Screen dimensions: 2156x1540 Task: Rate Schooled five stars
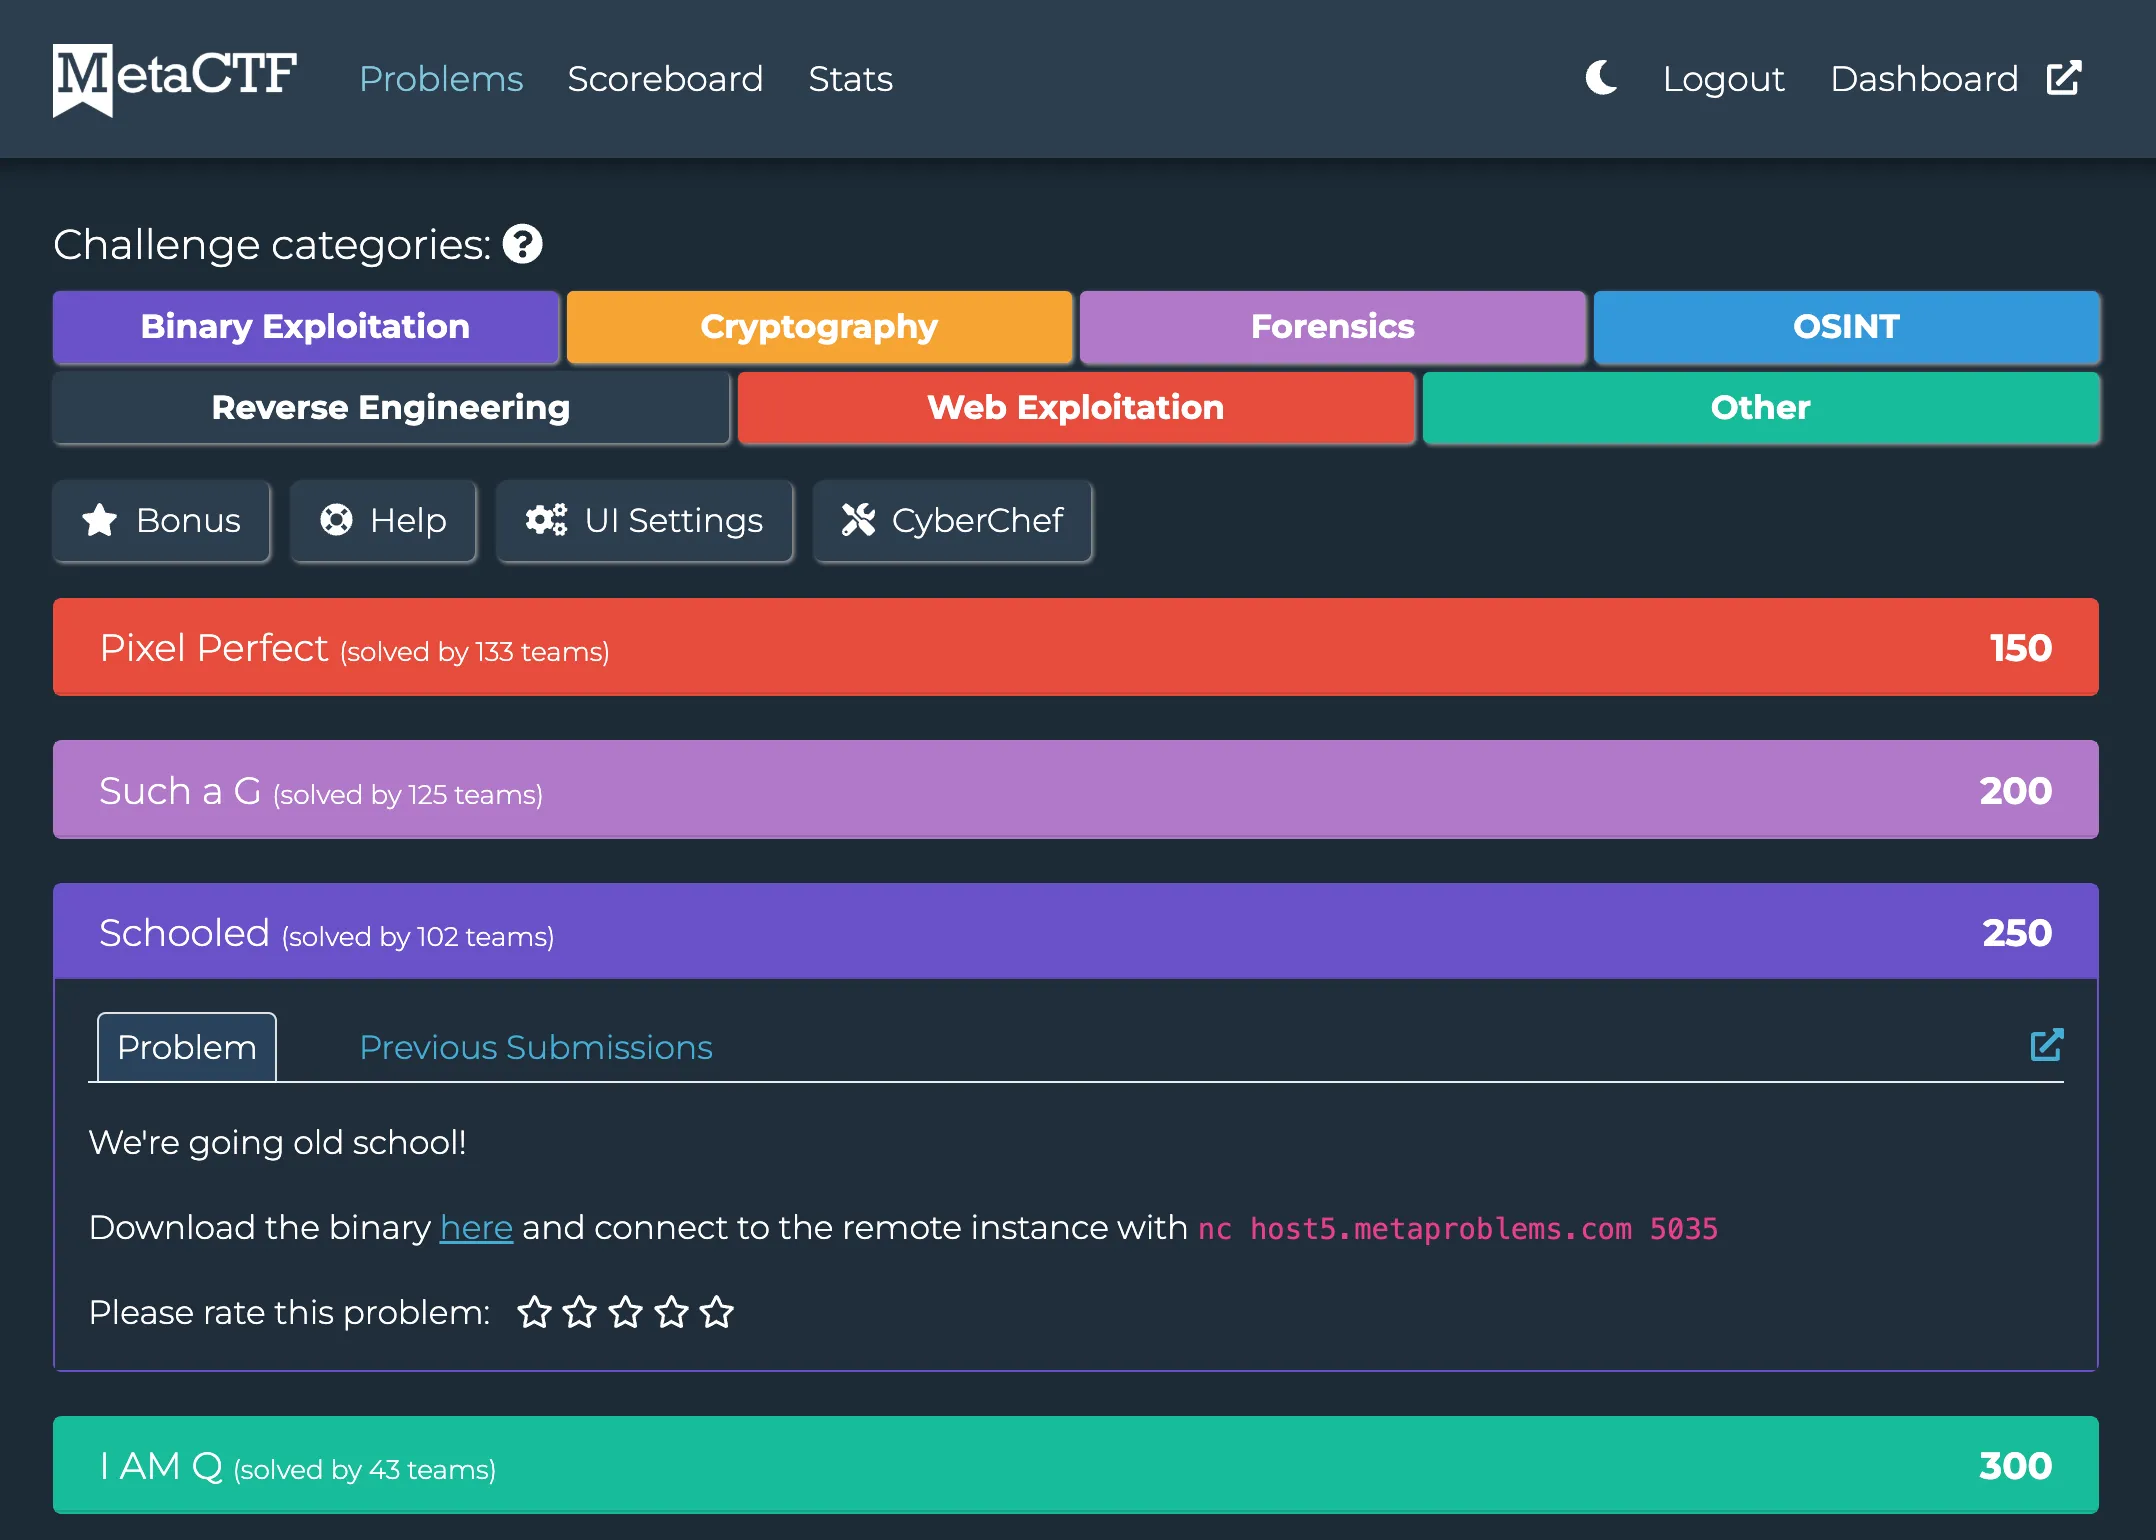pos(716,1312)
